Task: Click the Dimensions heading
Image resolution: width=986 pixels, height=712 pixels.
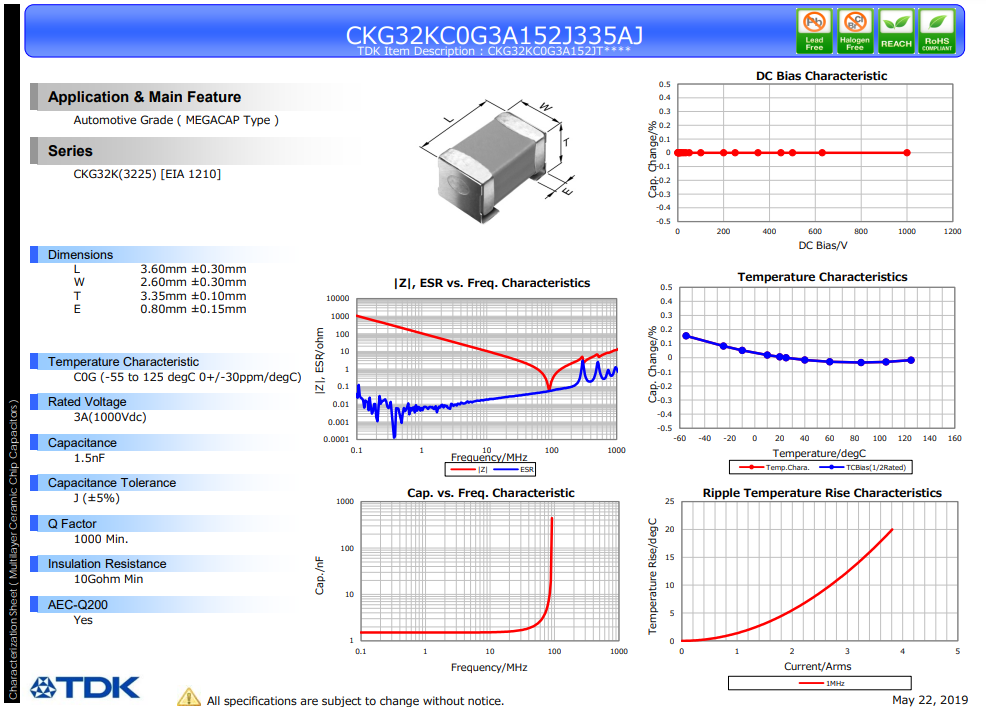Action: (x=80, y=255)
